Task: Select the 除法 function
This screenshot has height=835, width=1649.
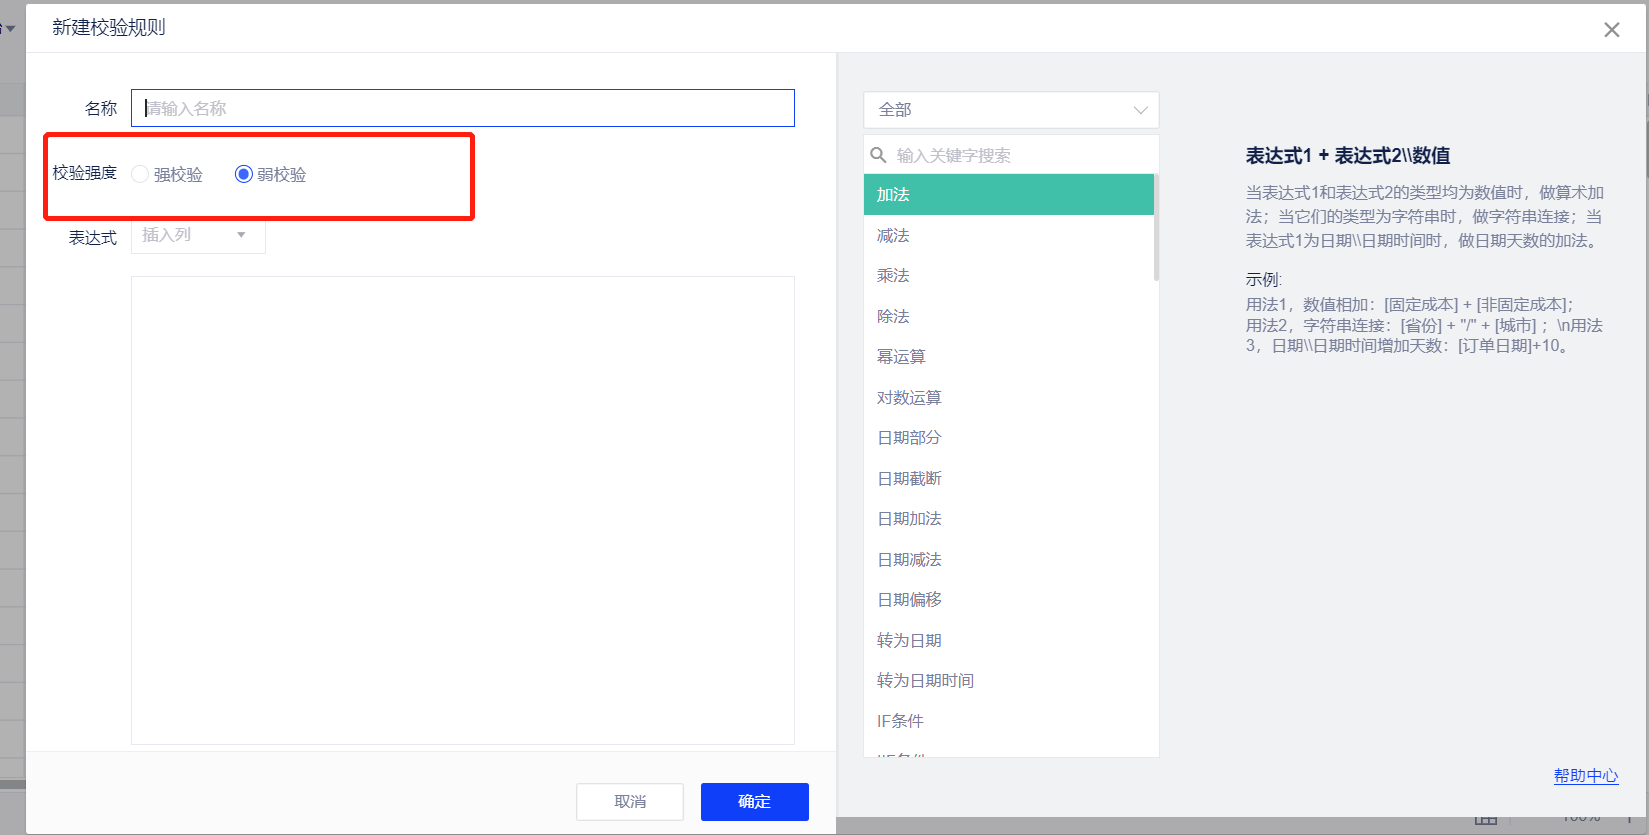Action: tap(893, 317)
